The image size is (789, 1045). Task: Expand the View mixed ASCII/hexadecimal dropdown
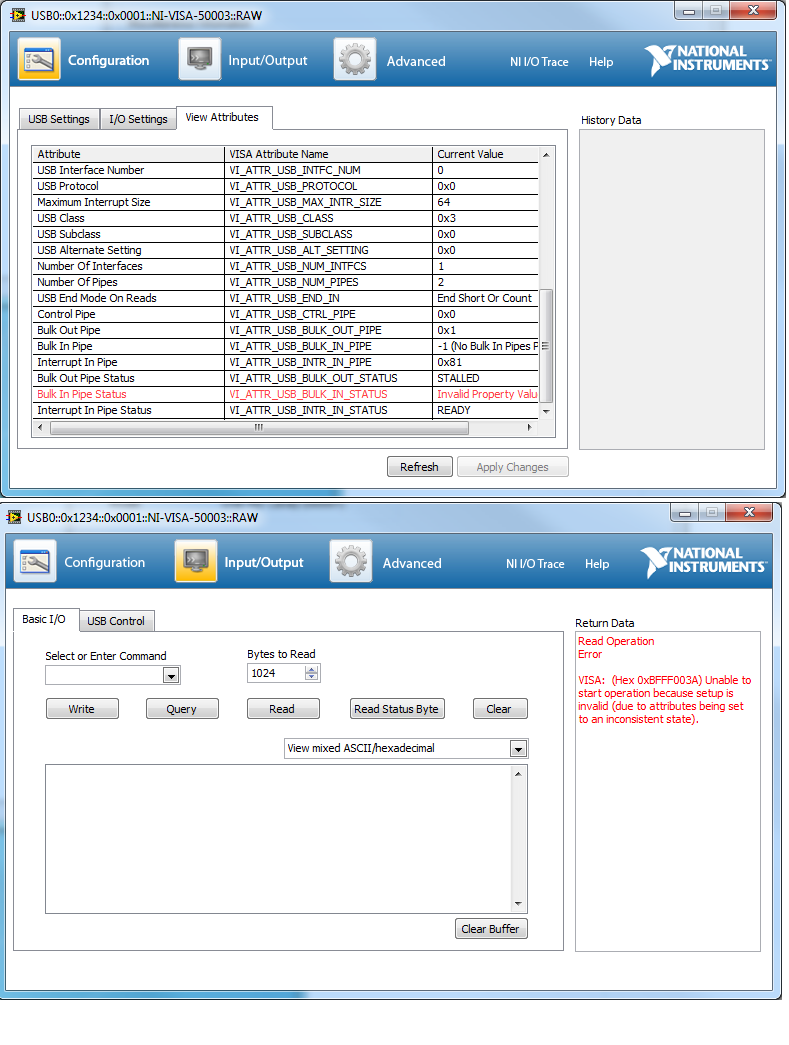pos(517,749)
